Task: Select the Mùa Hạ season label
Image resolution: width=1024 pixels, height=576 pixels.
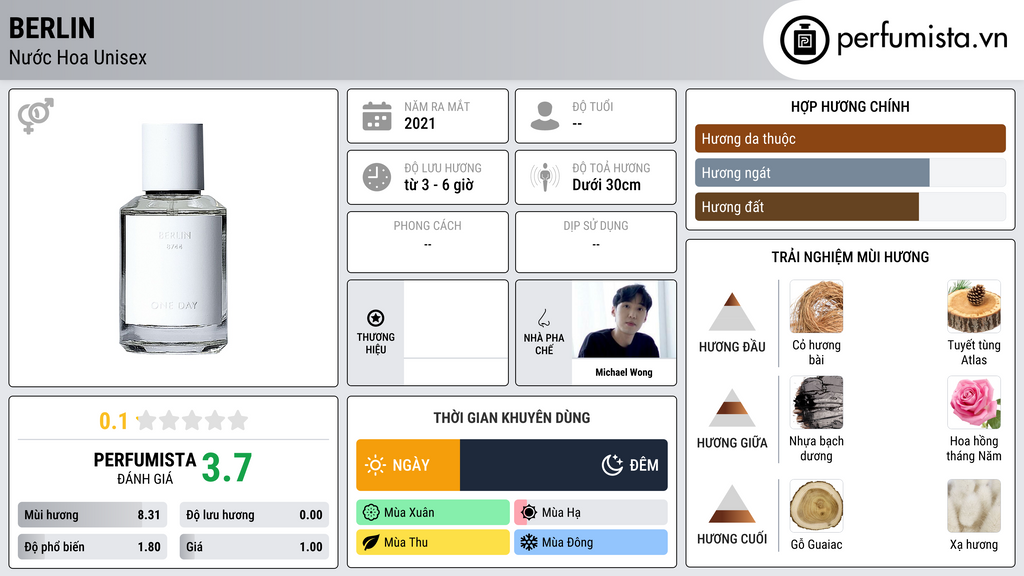Action: tap(561, 513)
